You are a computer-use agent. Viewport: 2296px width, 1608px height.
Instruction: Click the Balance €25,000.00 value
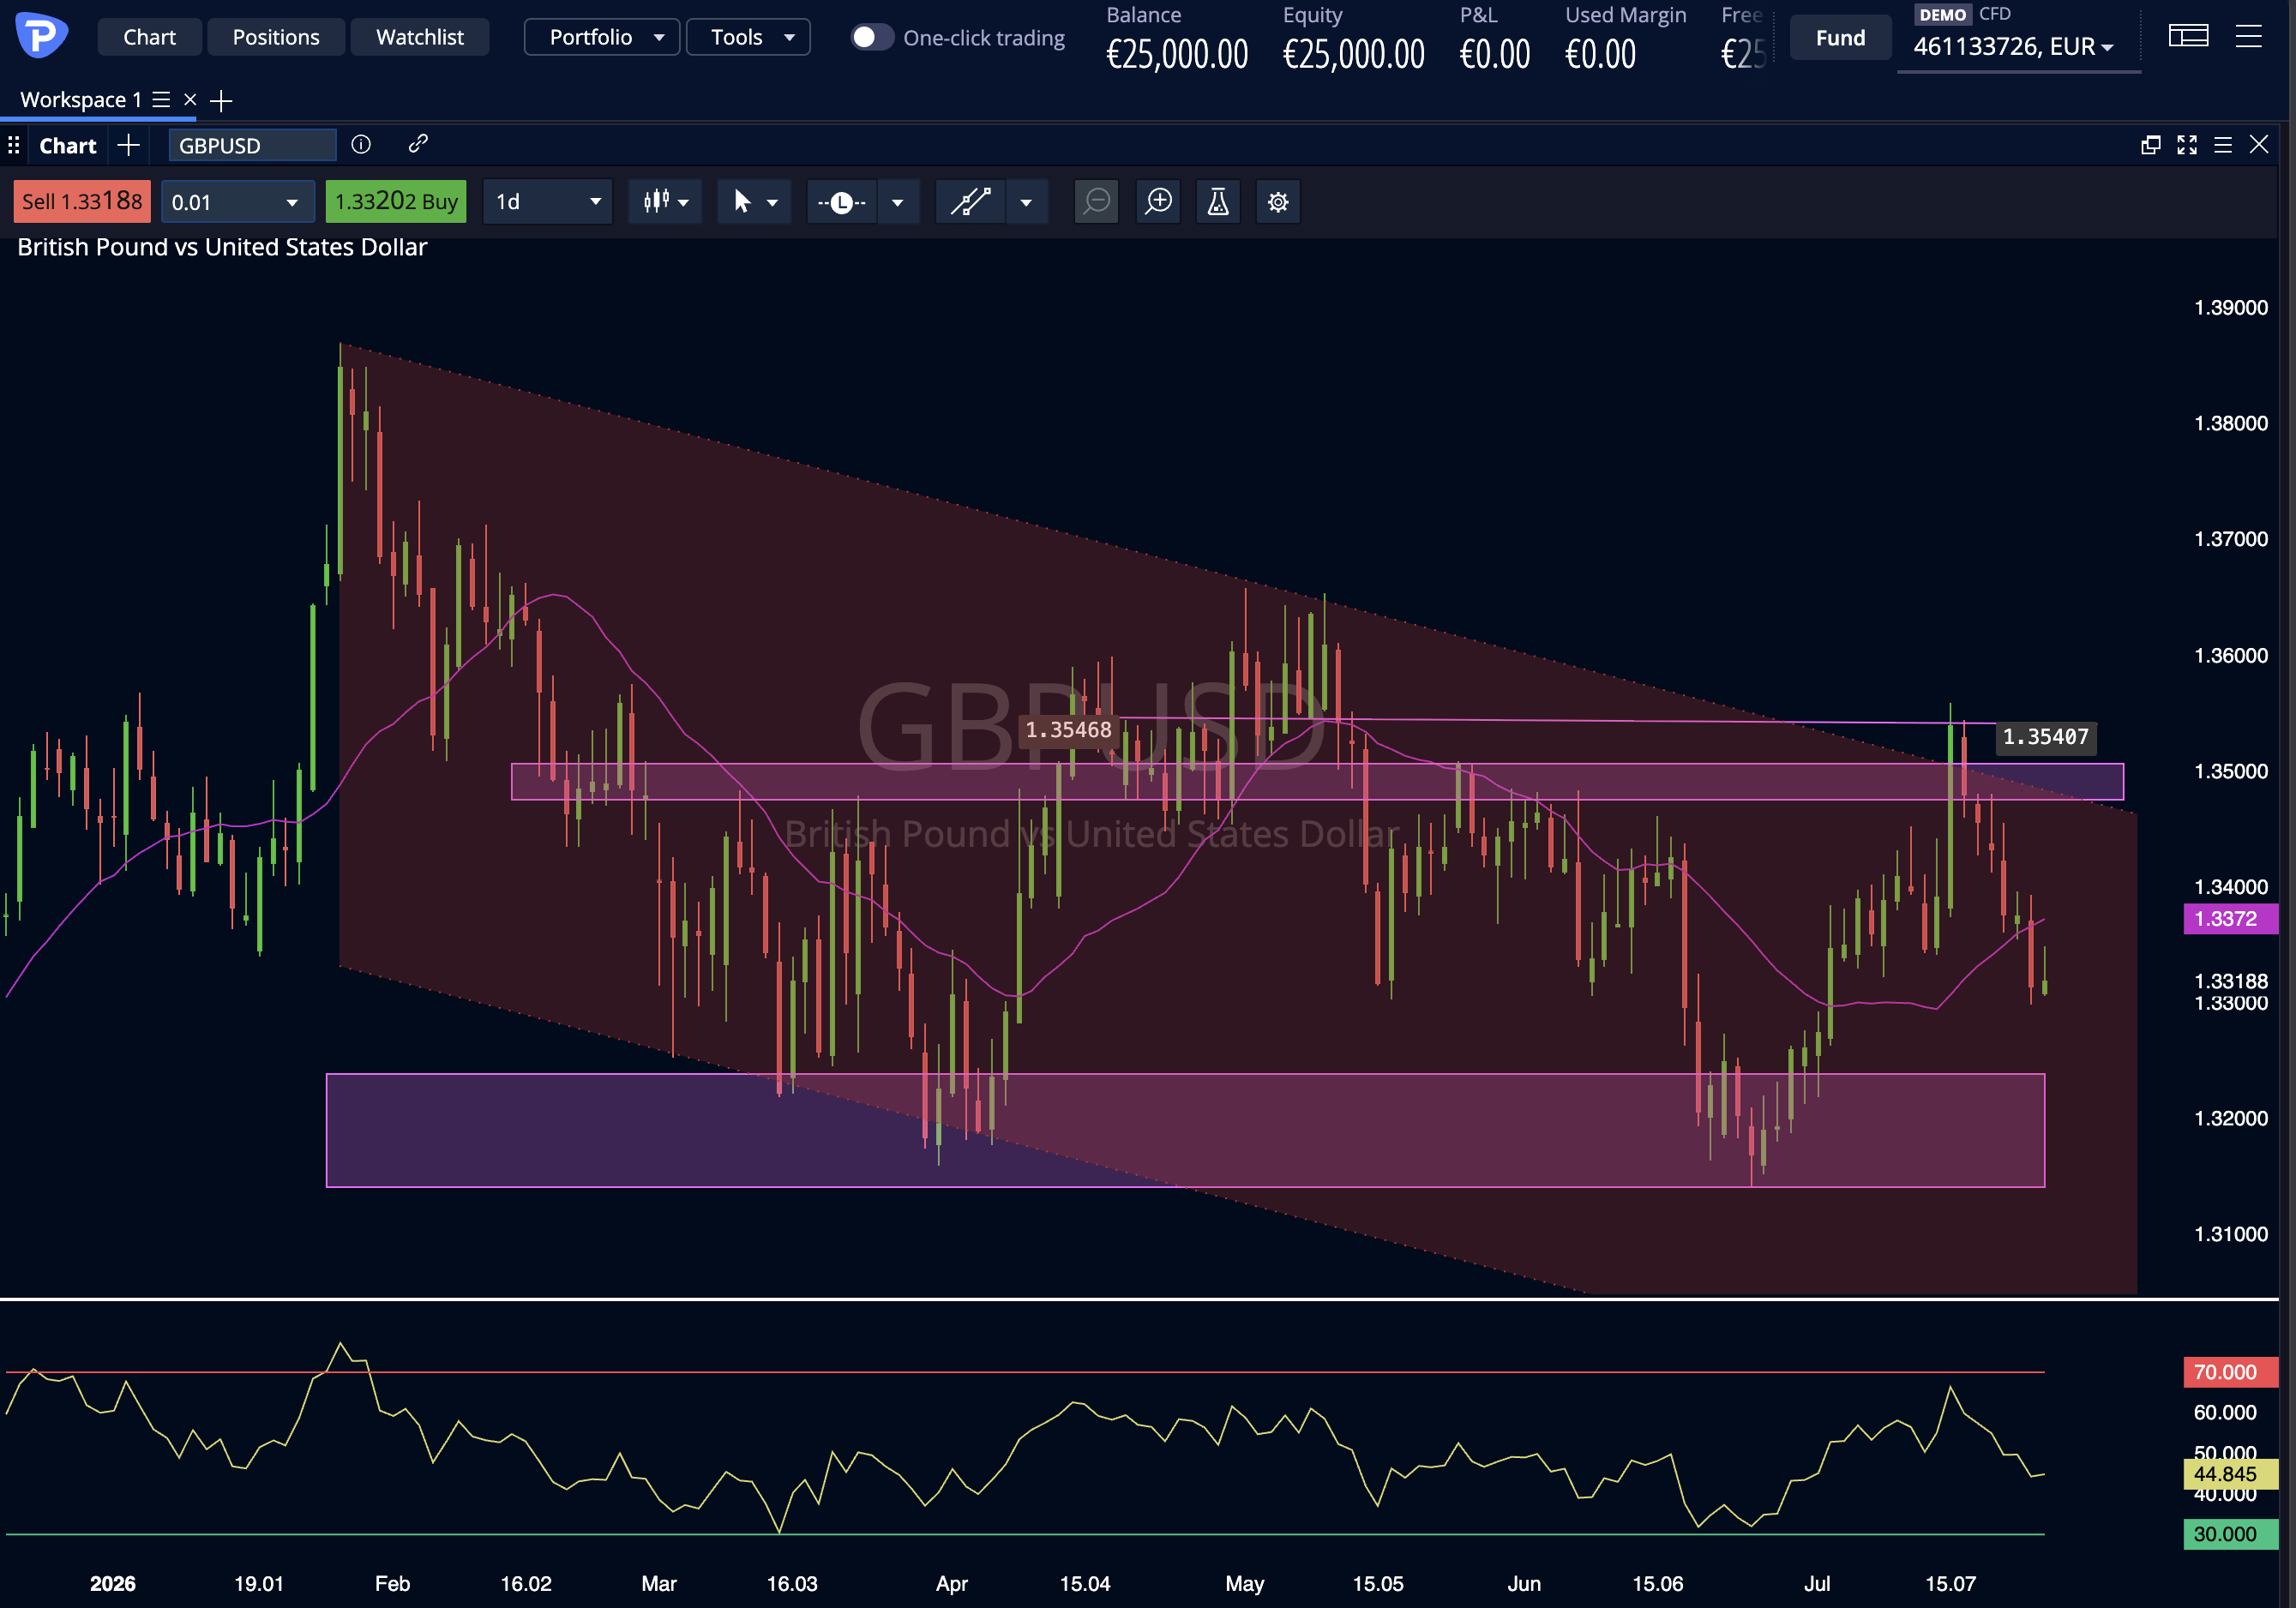1177,54
